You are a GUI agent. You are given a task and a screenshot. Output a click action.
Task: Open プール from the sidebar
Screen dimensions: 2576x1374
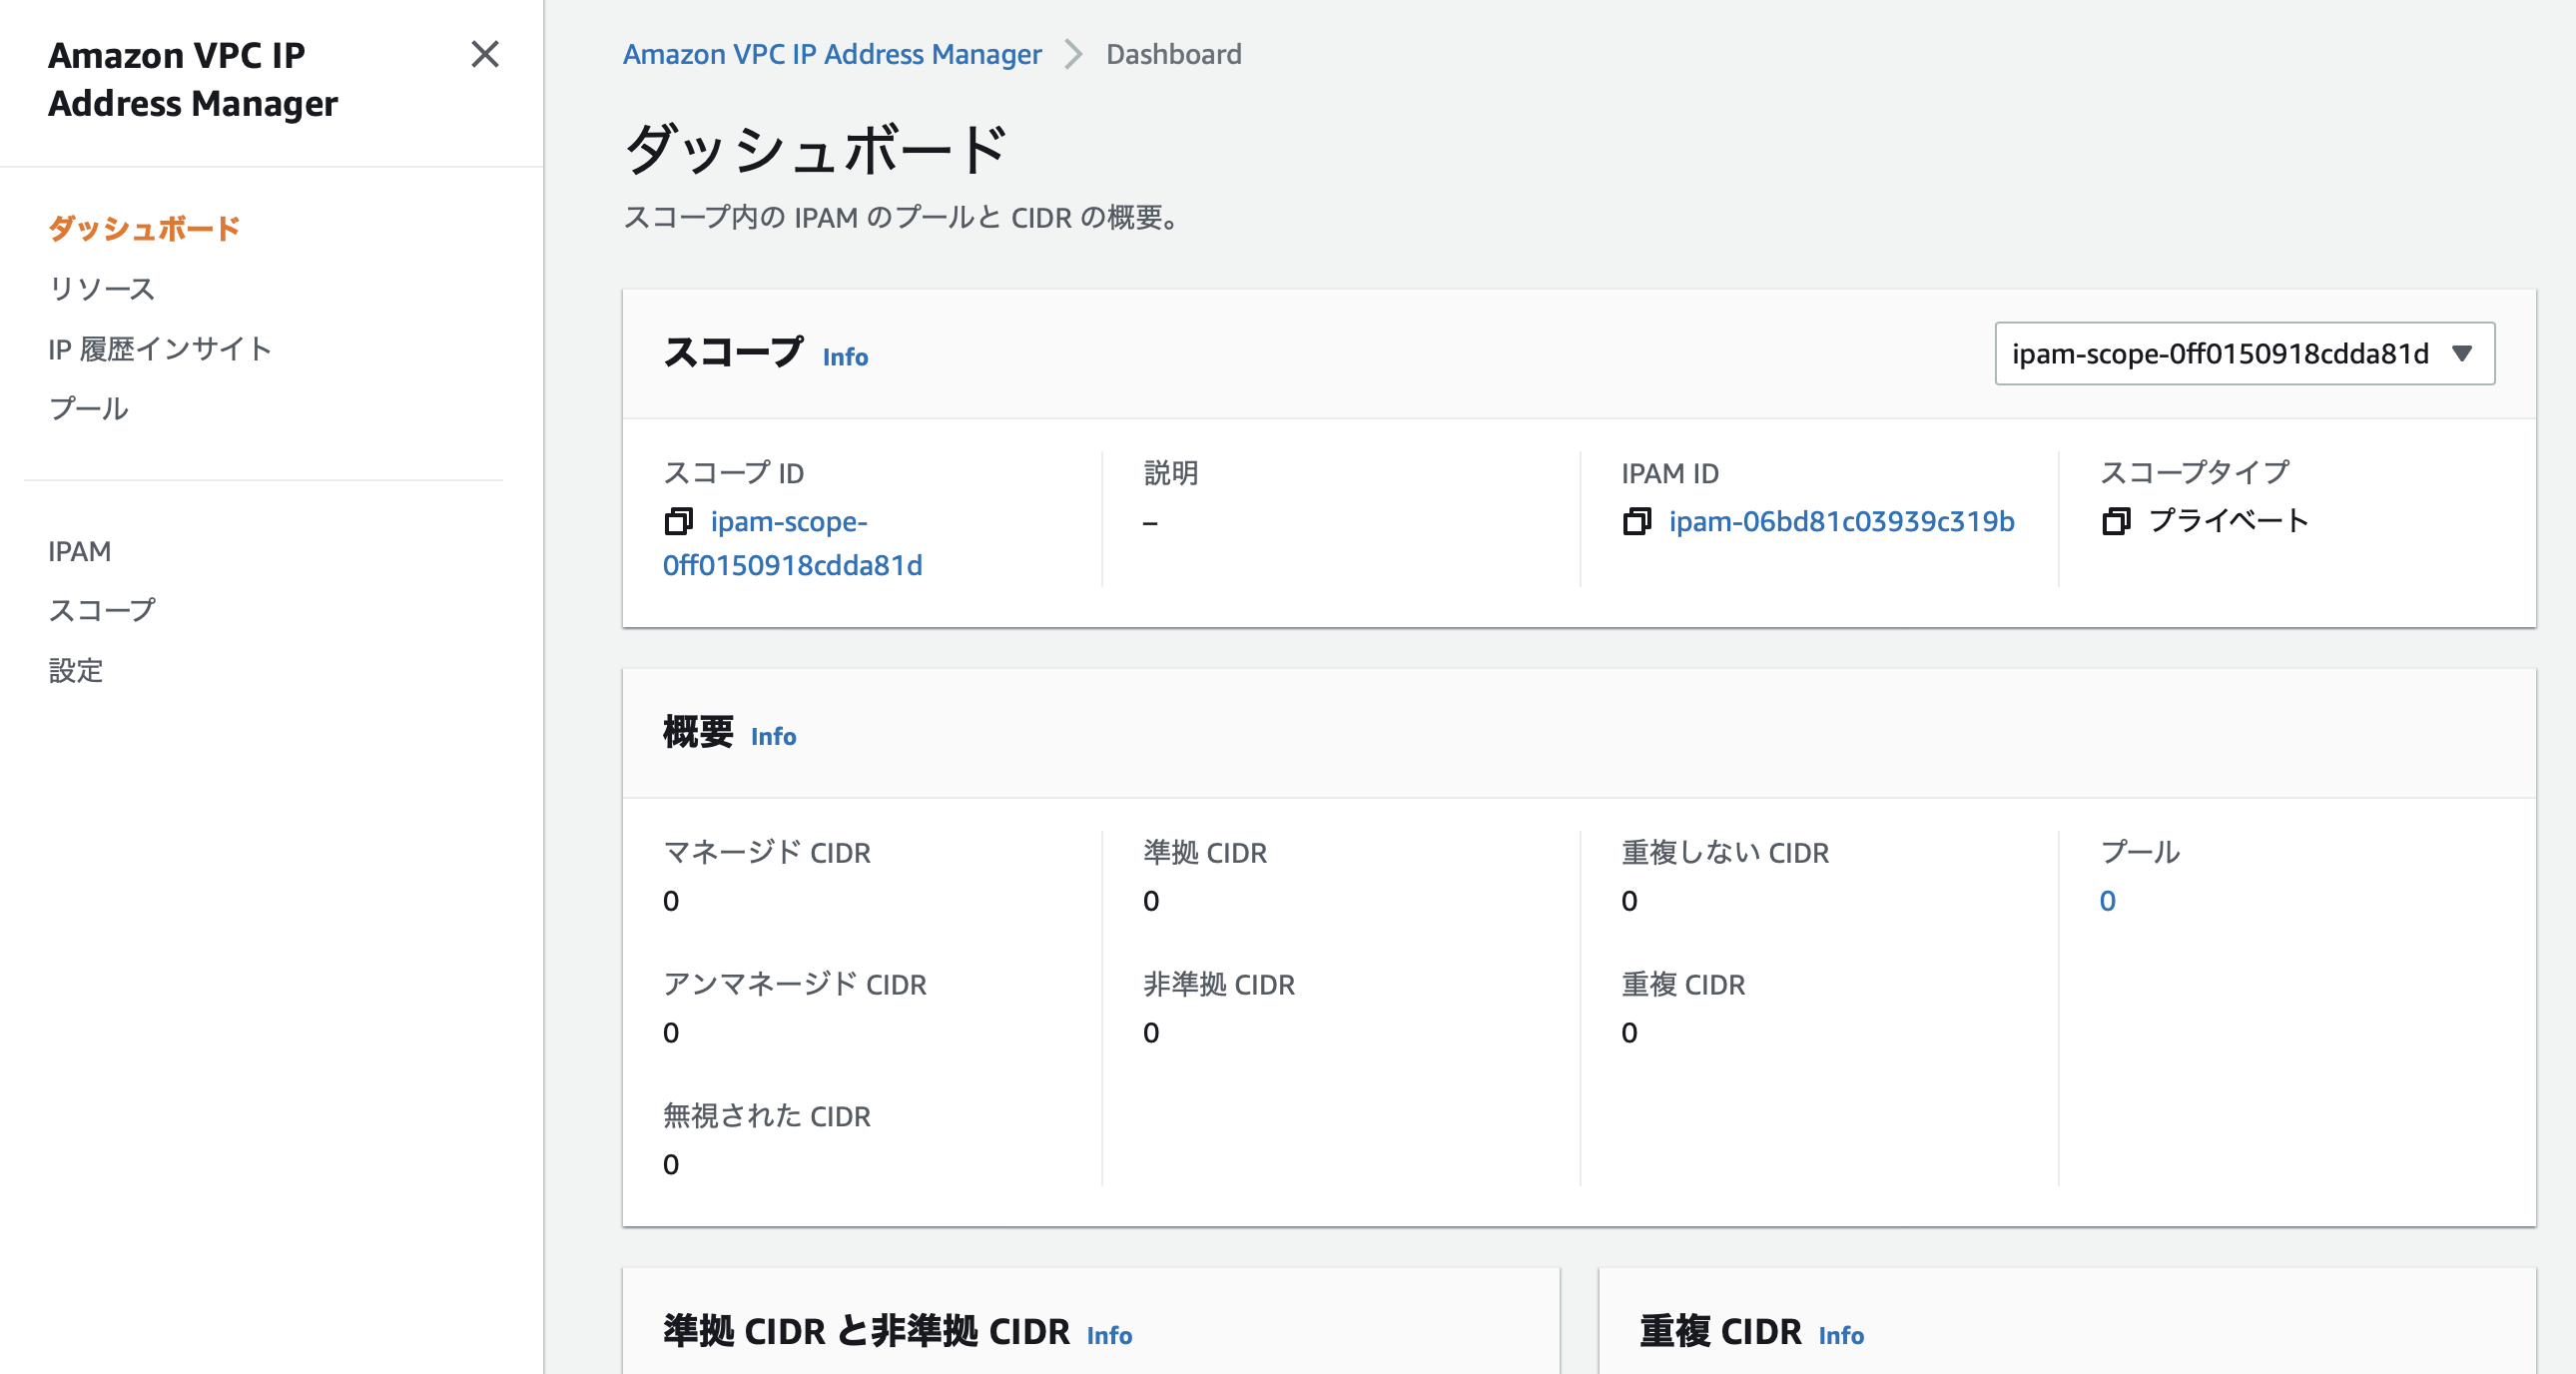[x=88, y=408]
